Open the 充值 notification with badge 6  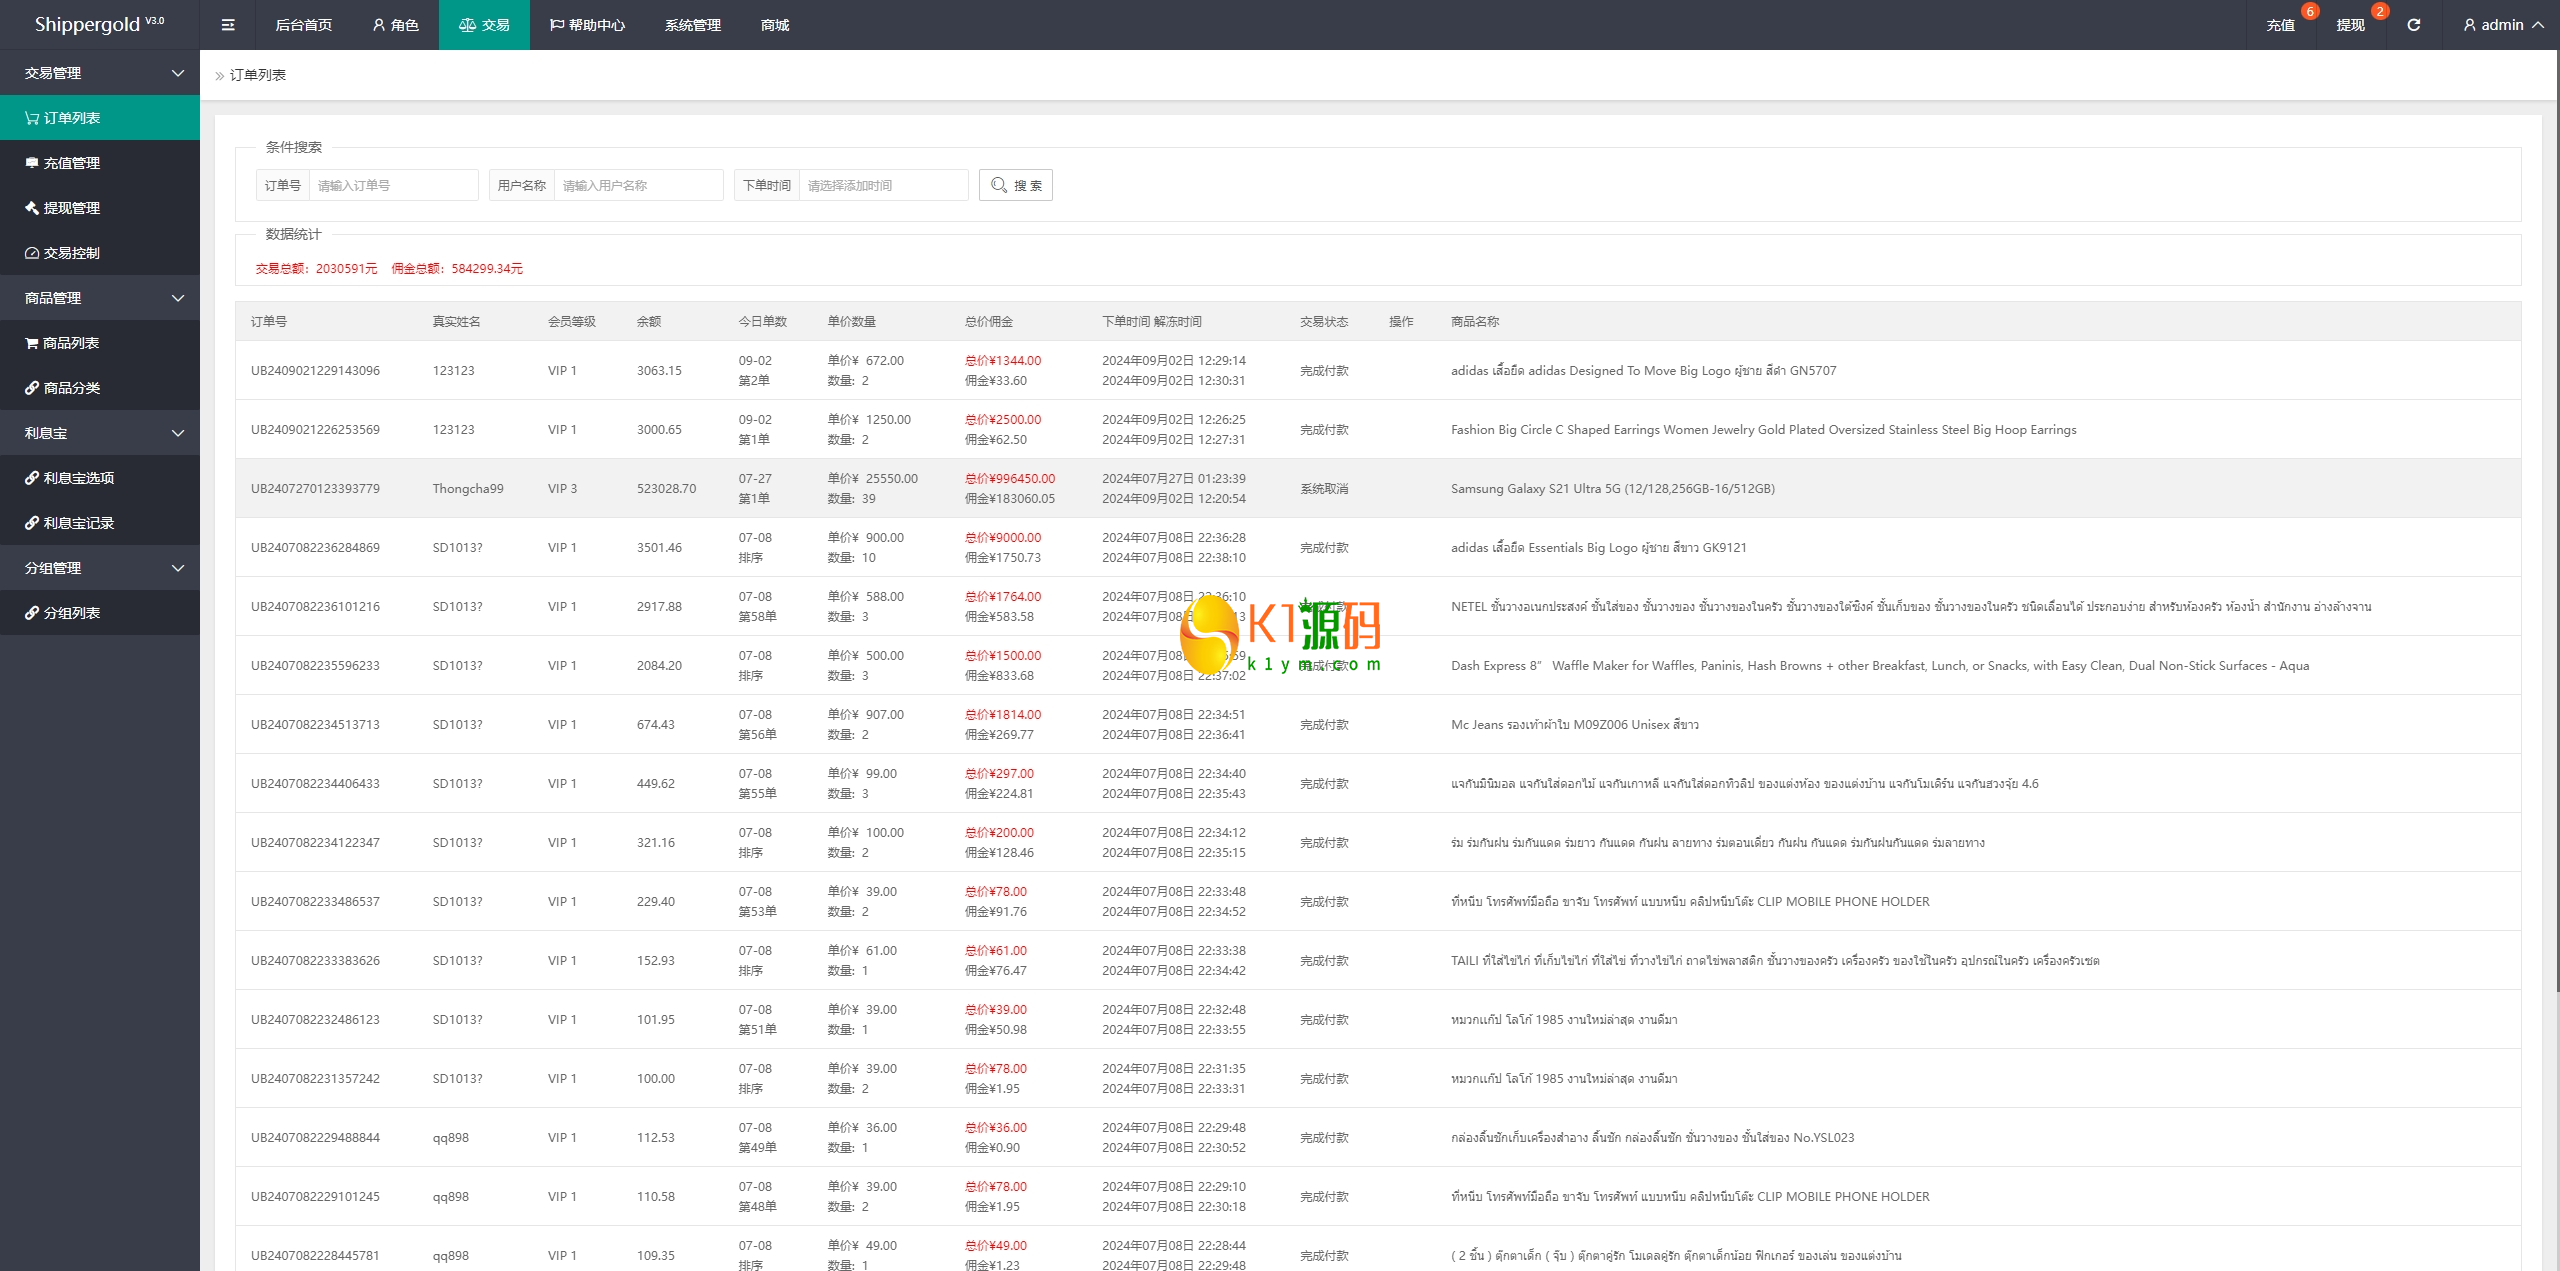(x=2280, y=25)
